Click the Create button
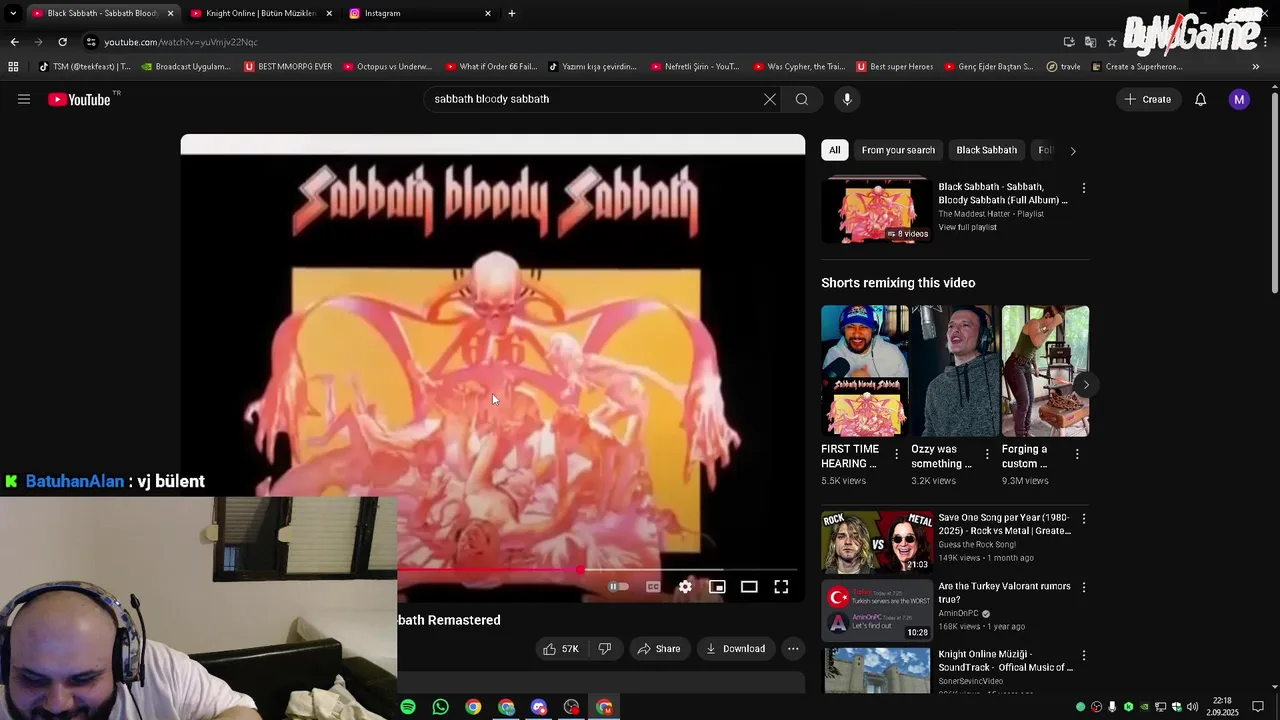 click(1148, 99)
